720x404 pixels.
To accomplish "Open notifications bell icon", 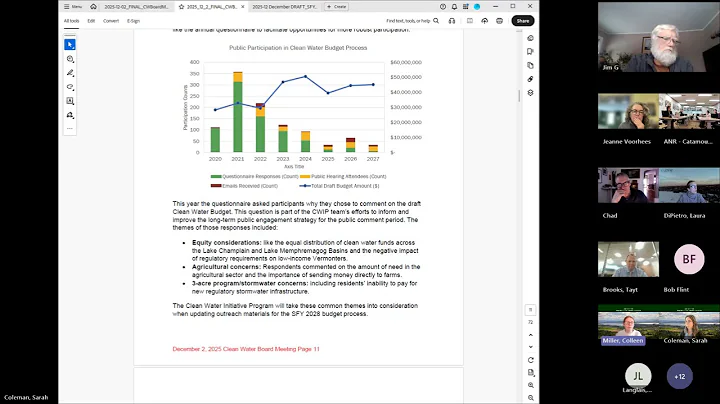I will pos(454,6).
